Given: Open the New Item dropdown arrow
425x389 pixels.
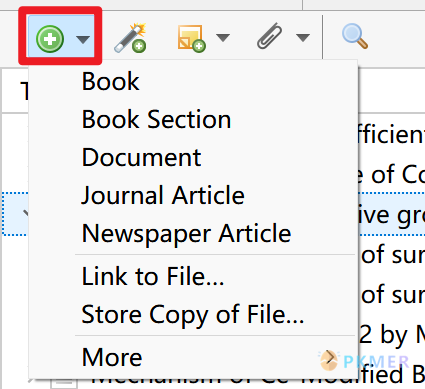Looking at the screenshot, I should coord(83,39).
